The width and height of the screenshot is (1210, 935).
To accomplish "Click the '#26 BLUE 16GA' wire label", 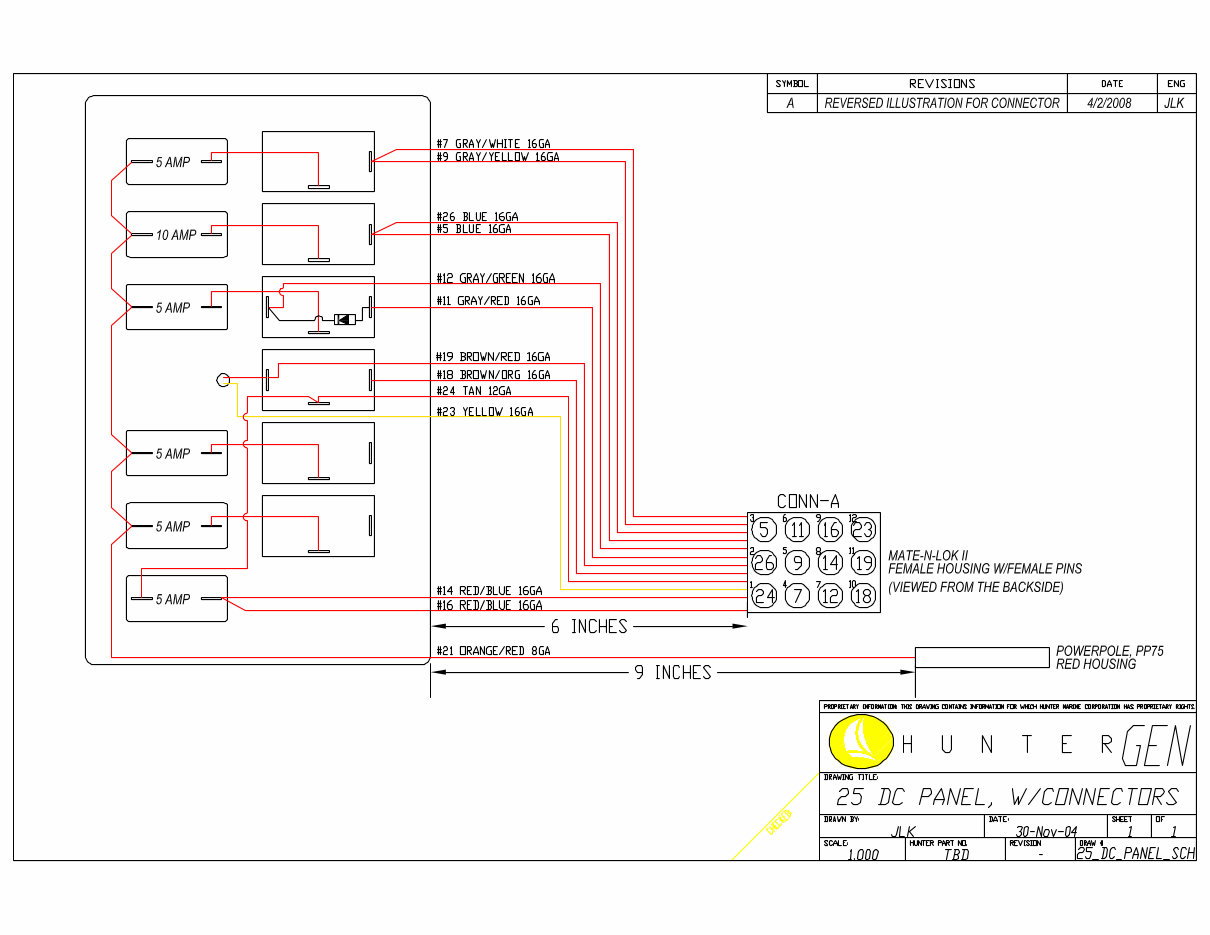I will (477, 216).
